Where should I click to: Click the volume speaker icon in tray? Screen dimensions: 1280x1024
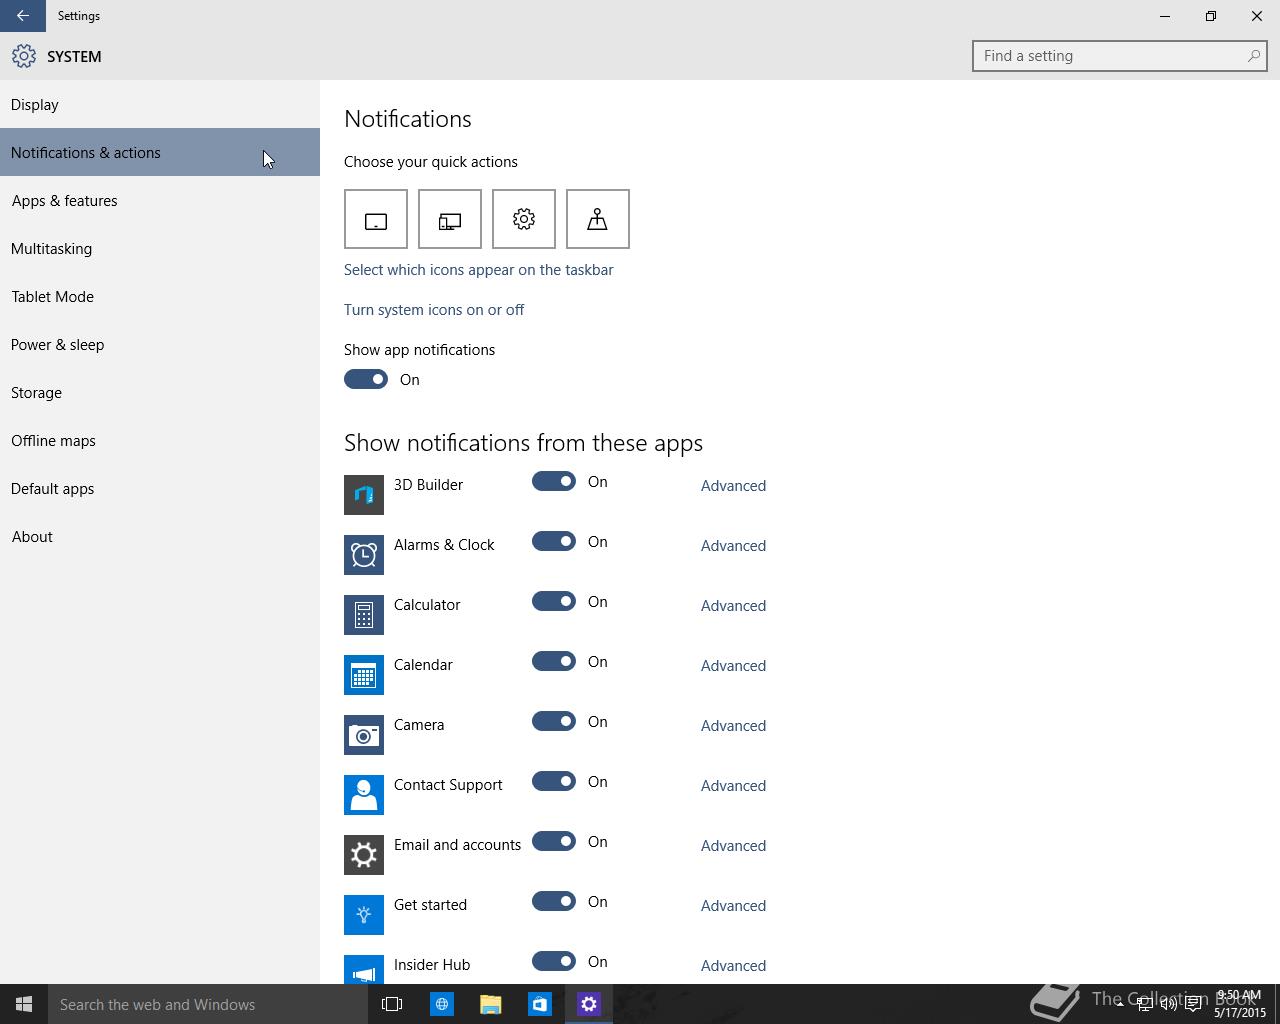click(1168, 1005)
